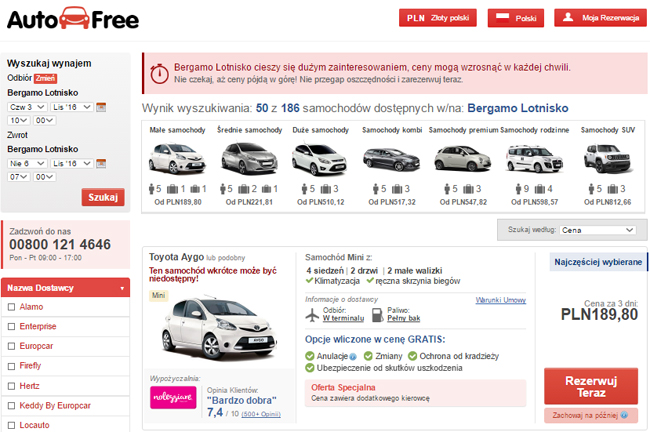Click the Zmień button next to Odbiór
The width and height of the screenshot is (650, 432).
tap(45, 78)
